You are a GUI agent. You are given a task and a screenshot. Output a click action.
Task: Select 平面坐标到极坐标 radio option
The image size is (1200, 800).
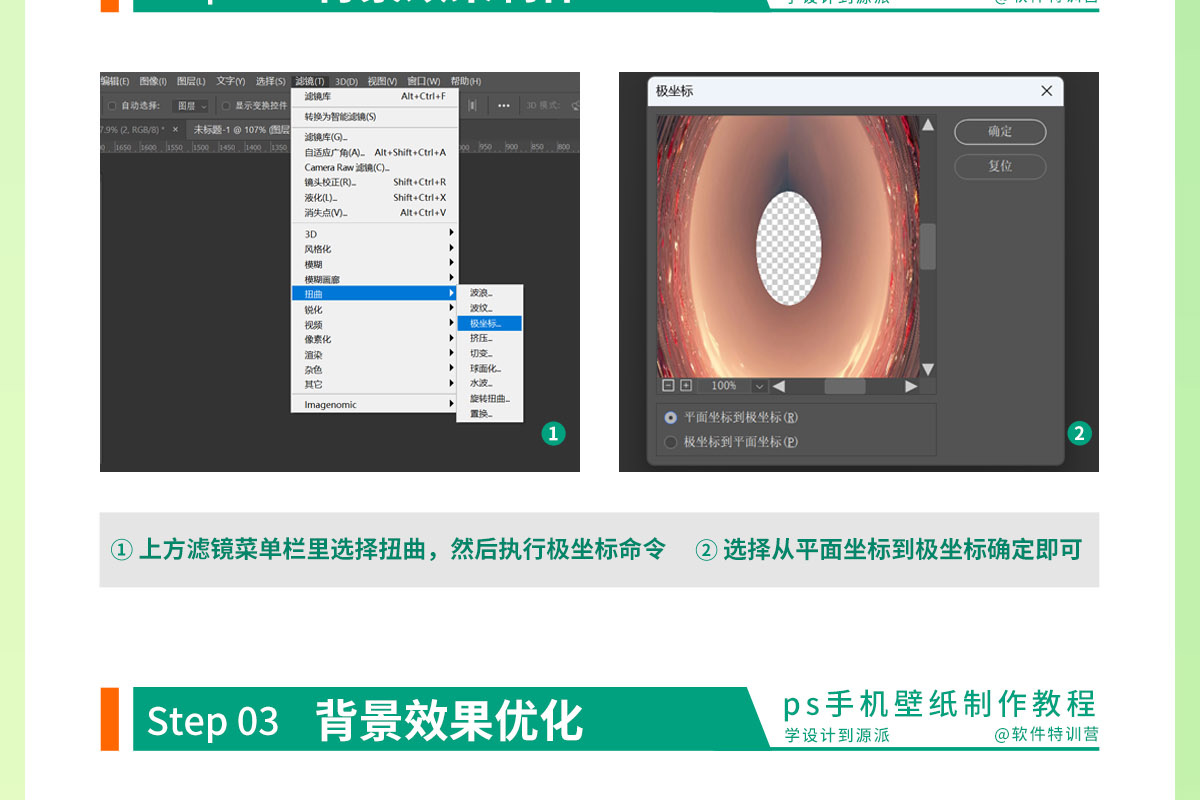671,417
